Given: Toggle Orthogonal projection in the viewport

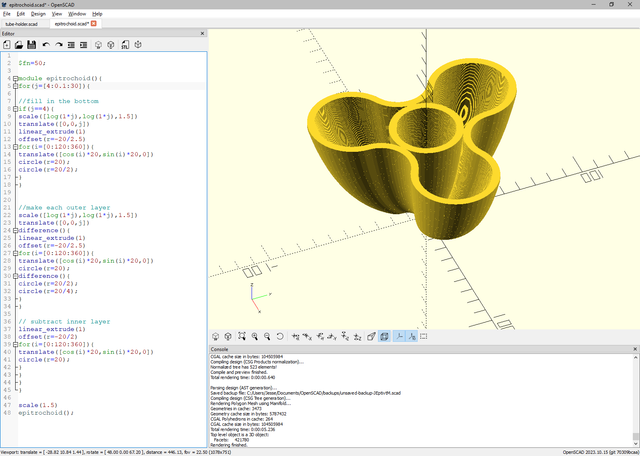Looking at the screenshot, I should pos(384,336).
